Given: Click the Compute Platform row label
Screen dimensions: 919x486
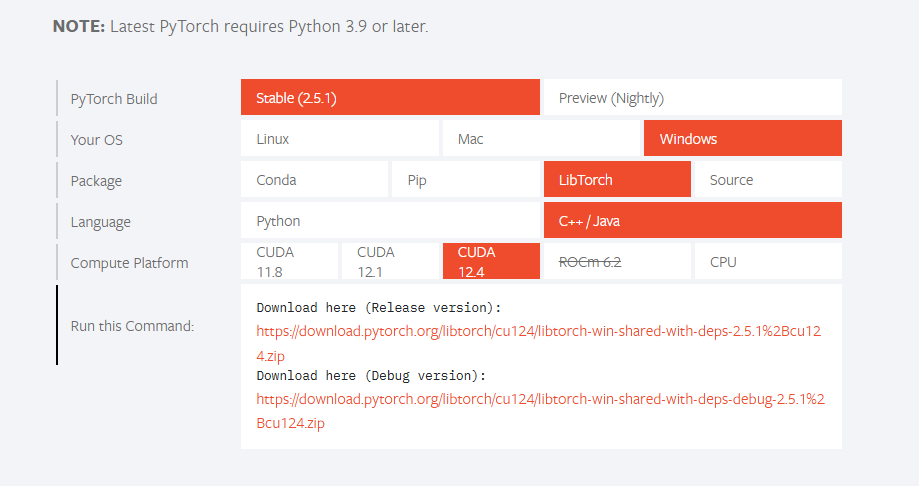Looking at the screenshot, I should point(130,263).
